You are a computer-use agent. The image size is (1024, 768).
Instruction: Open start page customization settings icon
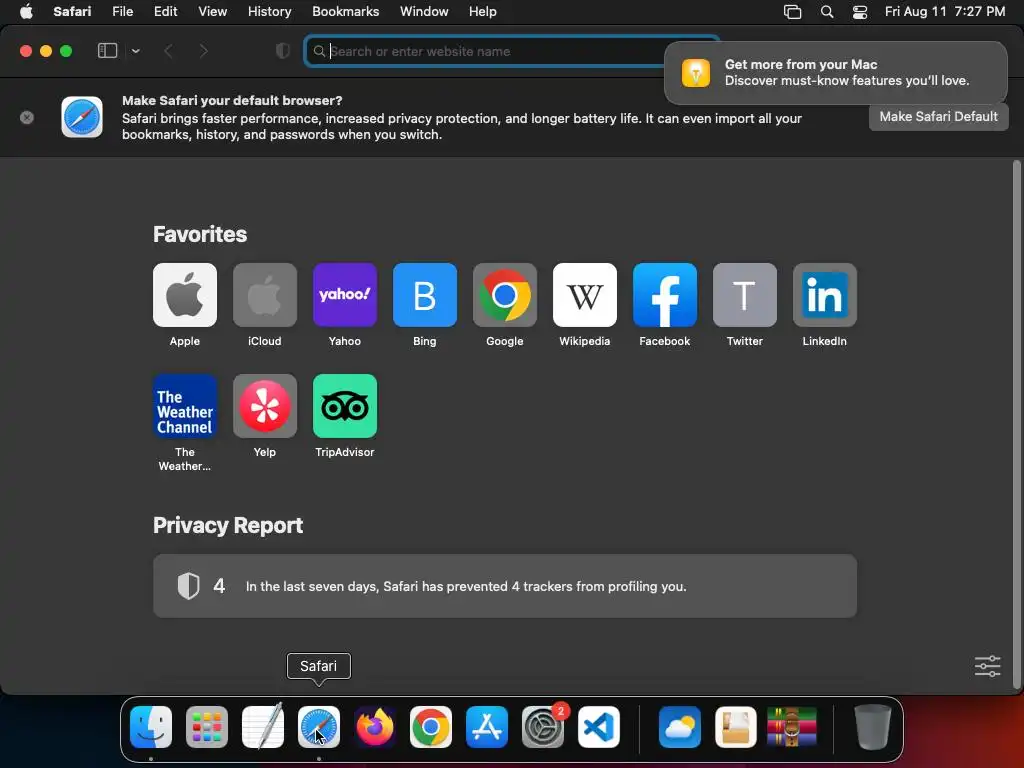click(987, 666)
